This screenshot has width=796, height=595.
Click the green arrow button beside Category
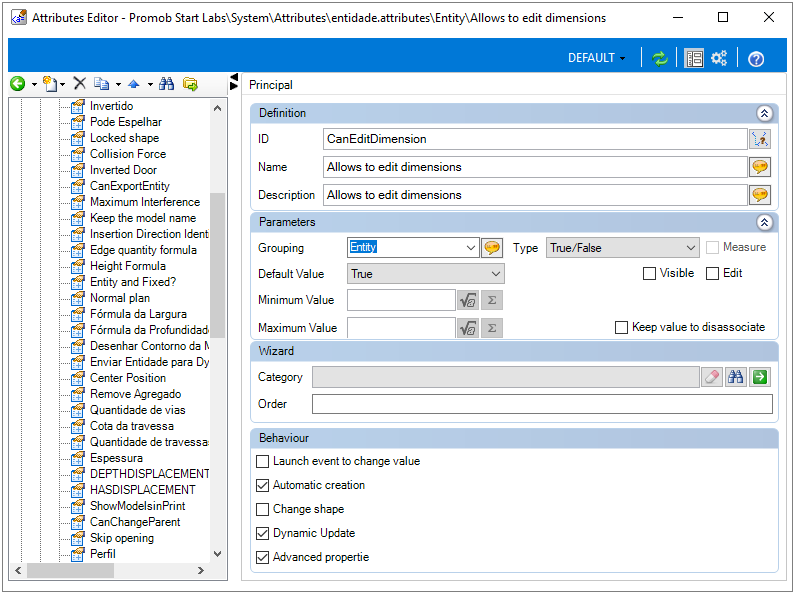click(760, 377)
